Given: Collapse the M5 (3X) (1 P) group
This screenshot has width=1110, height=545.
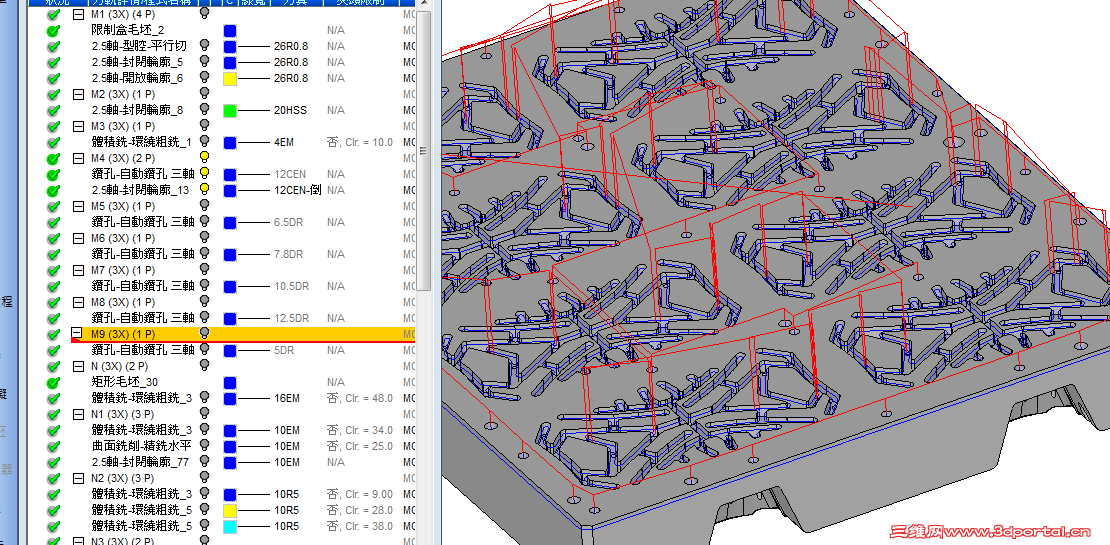Looking at the screenshot, I should click(79, 206).
